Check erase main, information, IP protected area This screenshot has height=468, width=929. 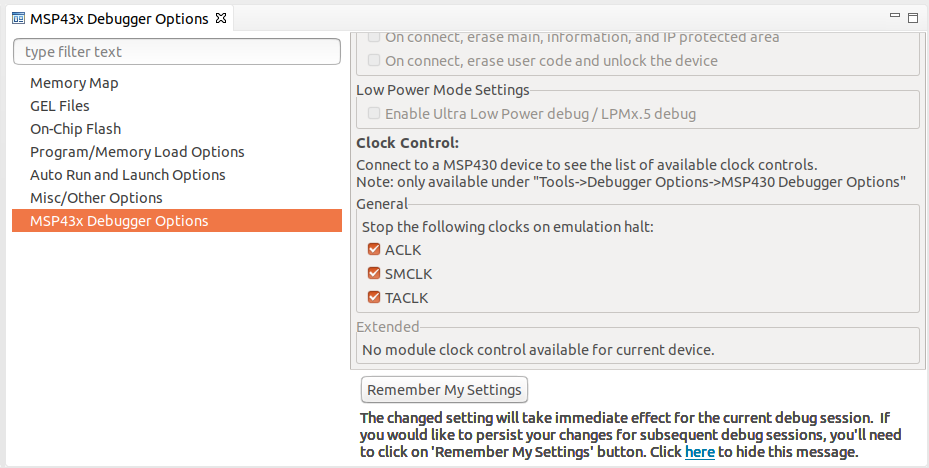coord(375,37)
